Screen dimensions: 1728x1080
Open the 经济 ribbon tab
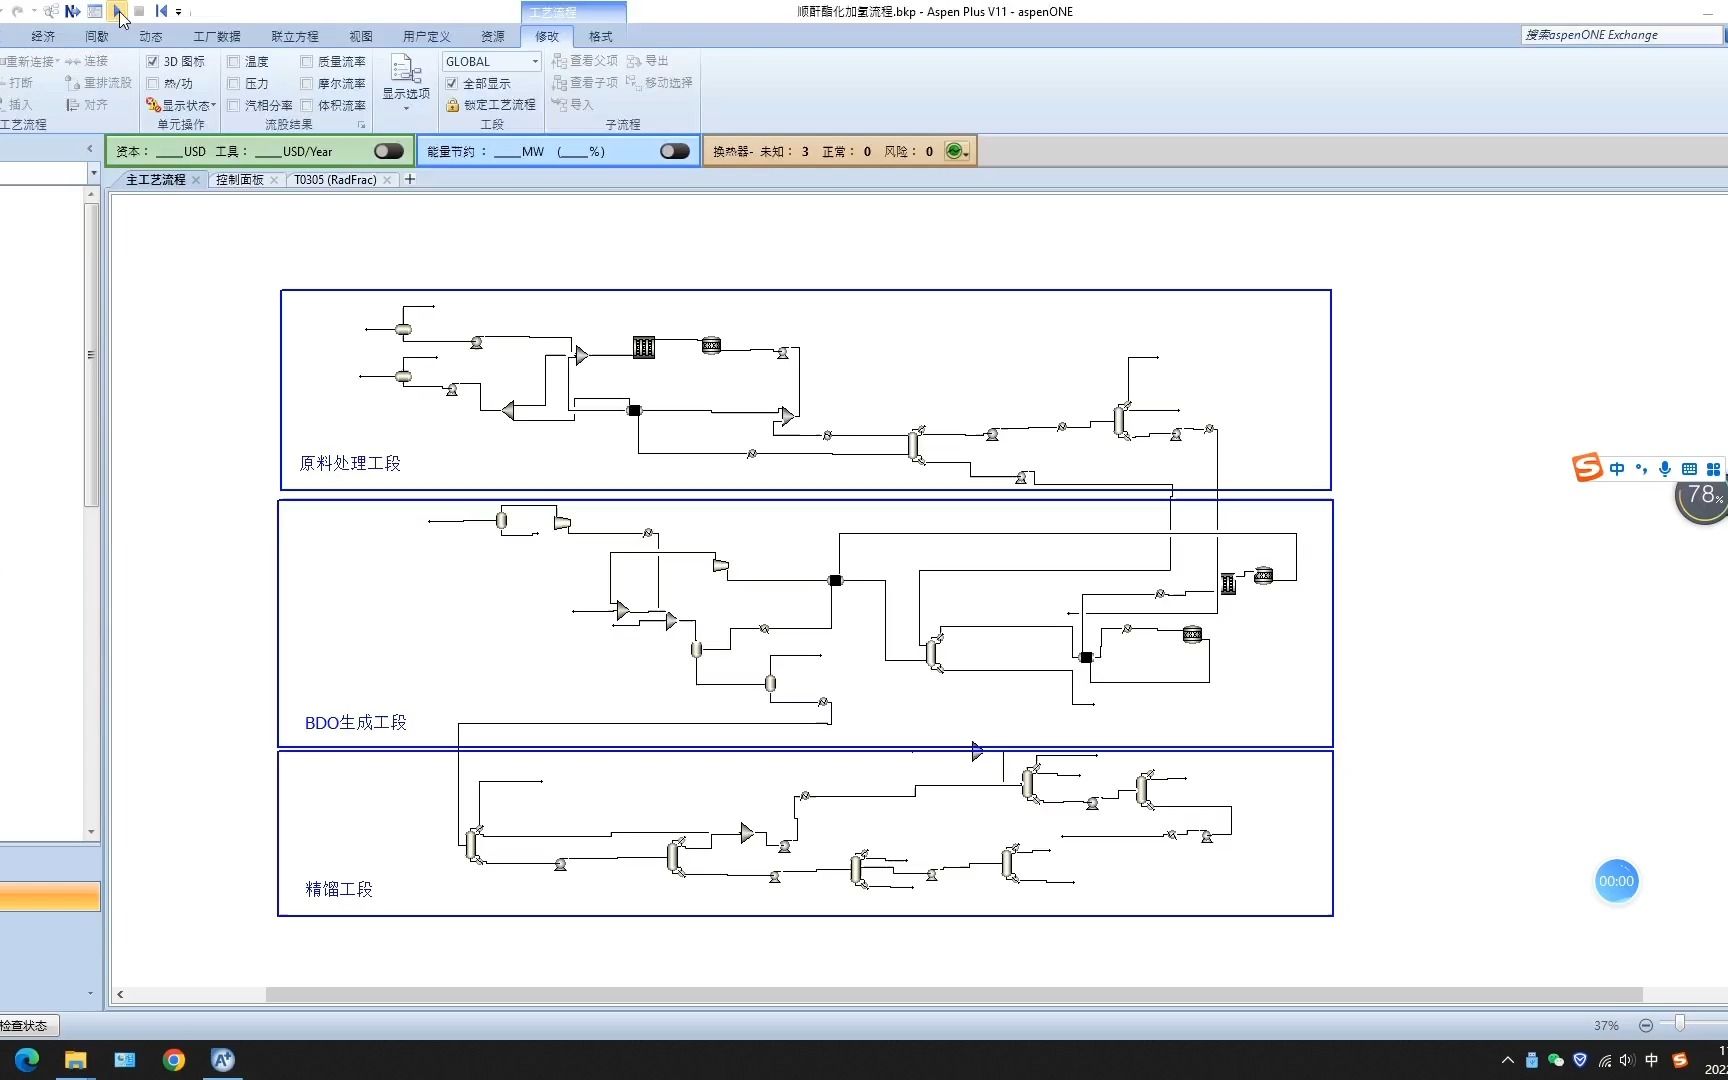click(x=43, y=36)
